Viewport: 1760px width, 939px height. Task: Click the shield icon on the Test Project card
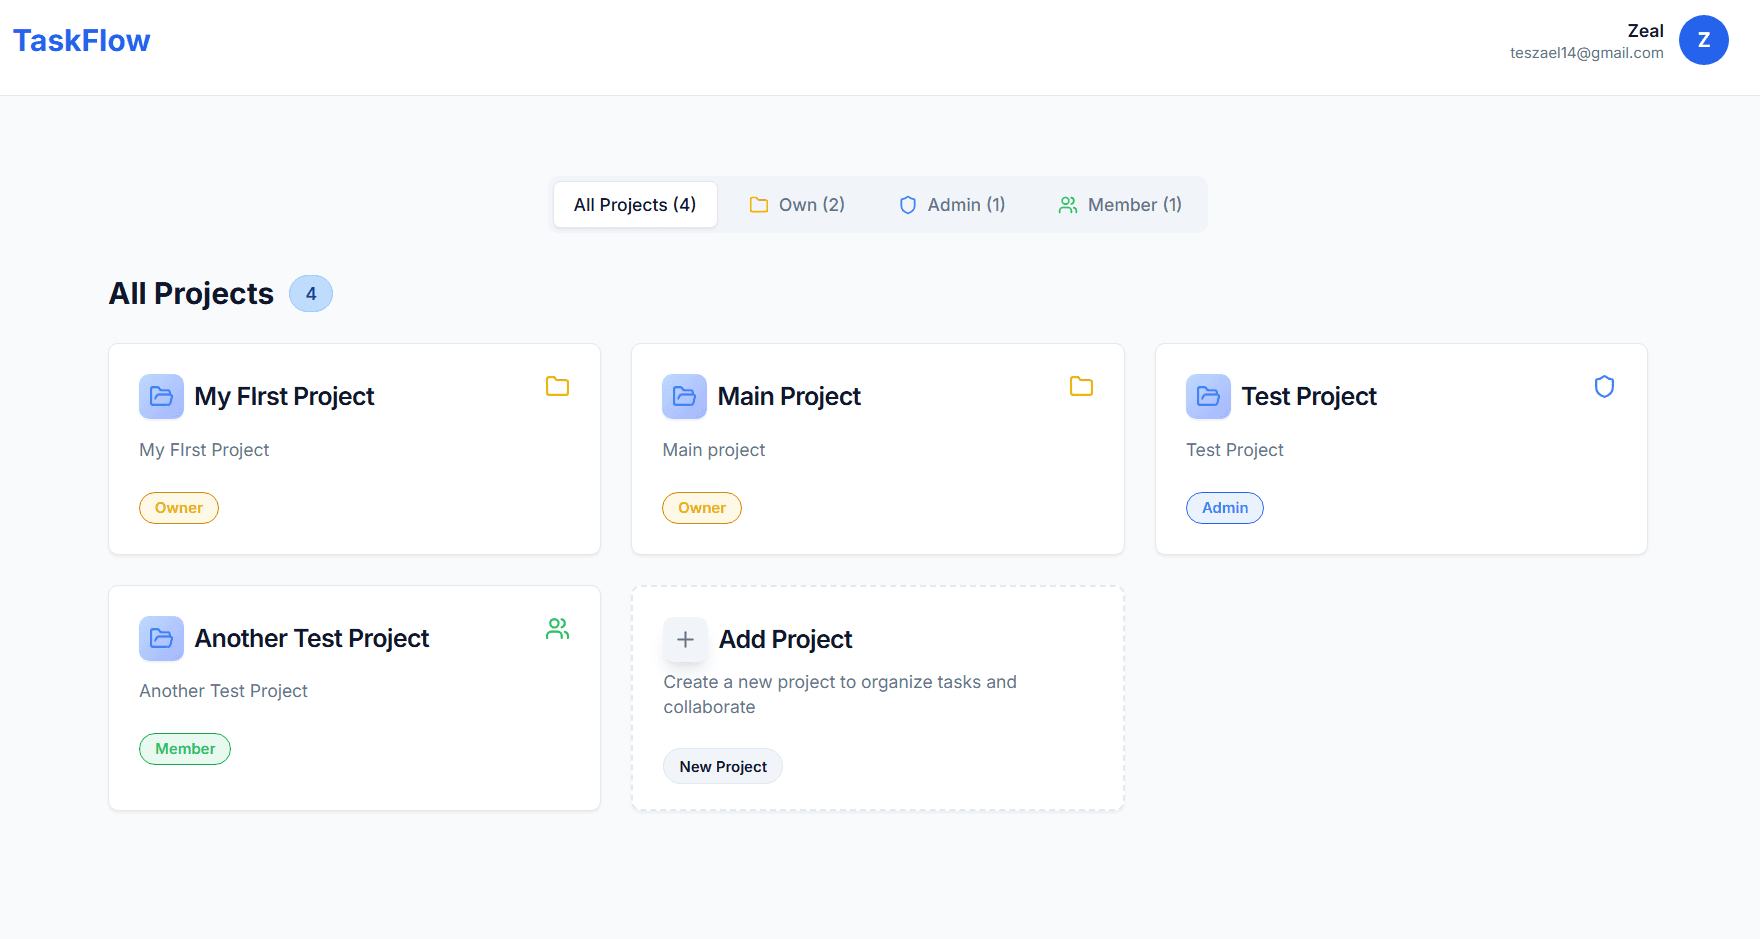(1604, 386)
